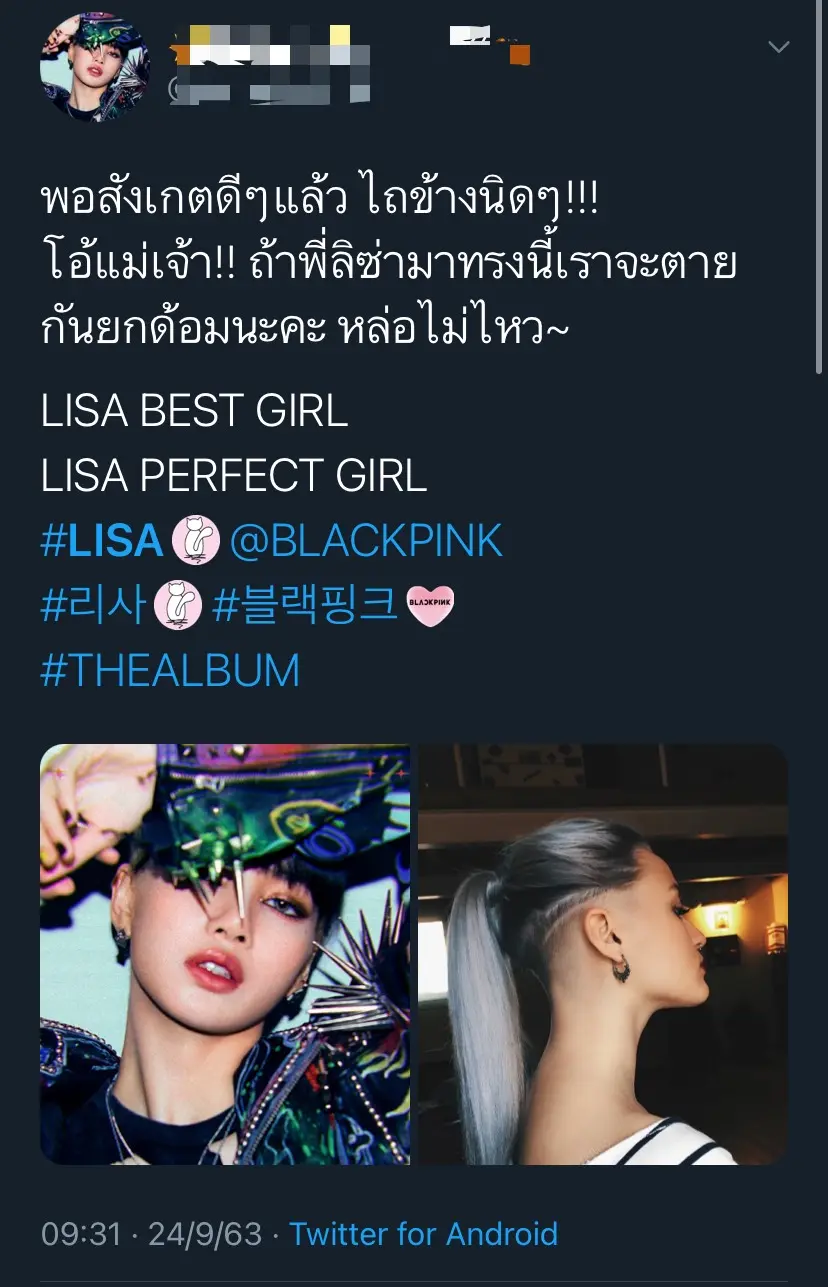Open the tweet options chevron menu
The width and height of the screenshot is (828, 1287).
778,47
